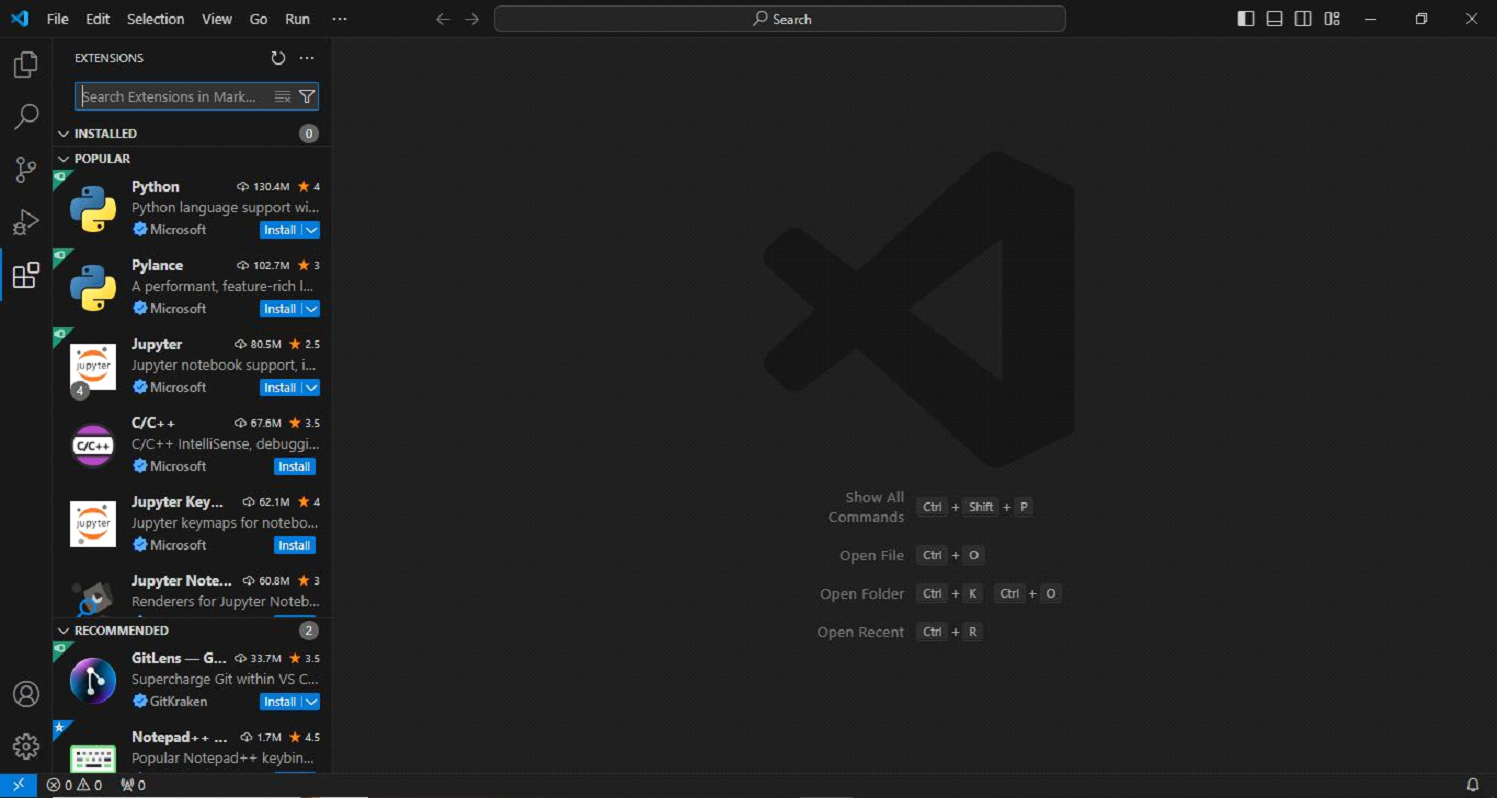Click the filter extensions funnel icon
Screen dimensions: 1497x798
click(307, 97)
